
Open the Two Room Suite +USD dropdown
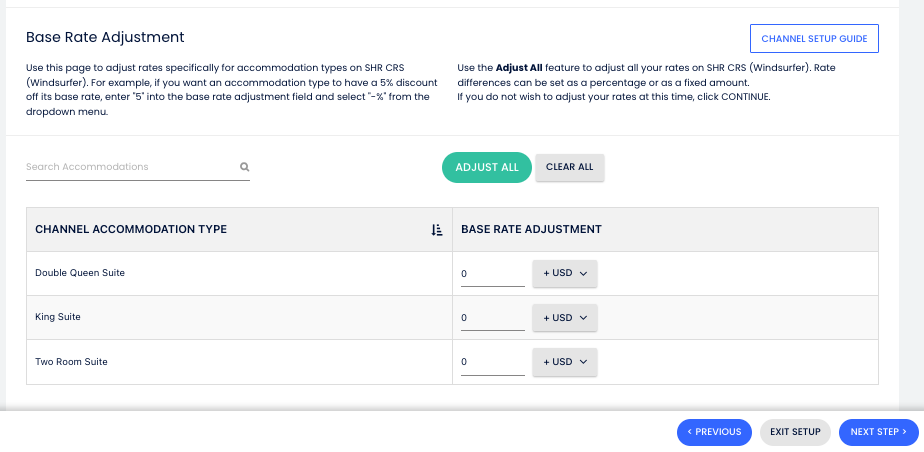(564, 362)
